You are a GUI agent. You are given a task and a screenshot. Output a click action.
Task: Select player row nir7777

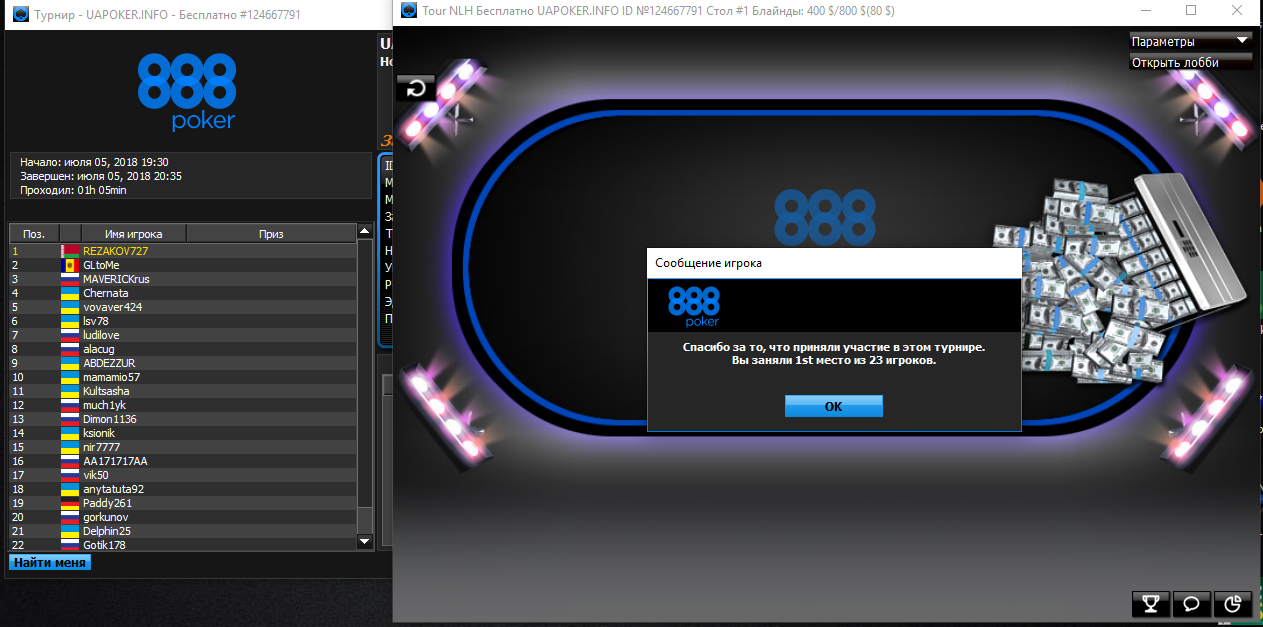[x=183, y=447]
